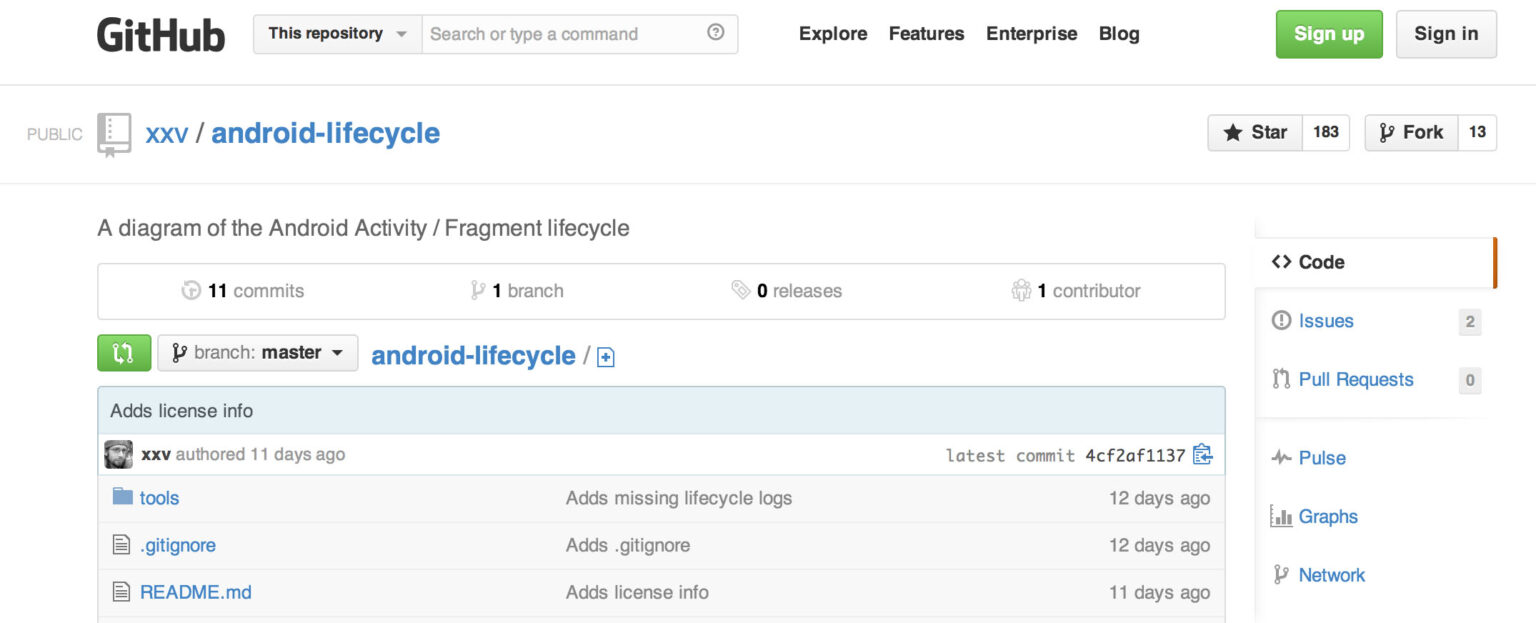Star the android-lifecycle repository
Screen dimensions: 1536x623
coord(1256,132)
